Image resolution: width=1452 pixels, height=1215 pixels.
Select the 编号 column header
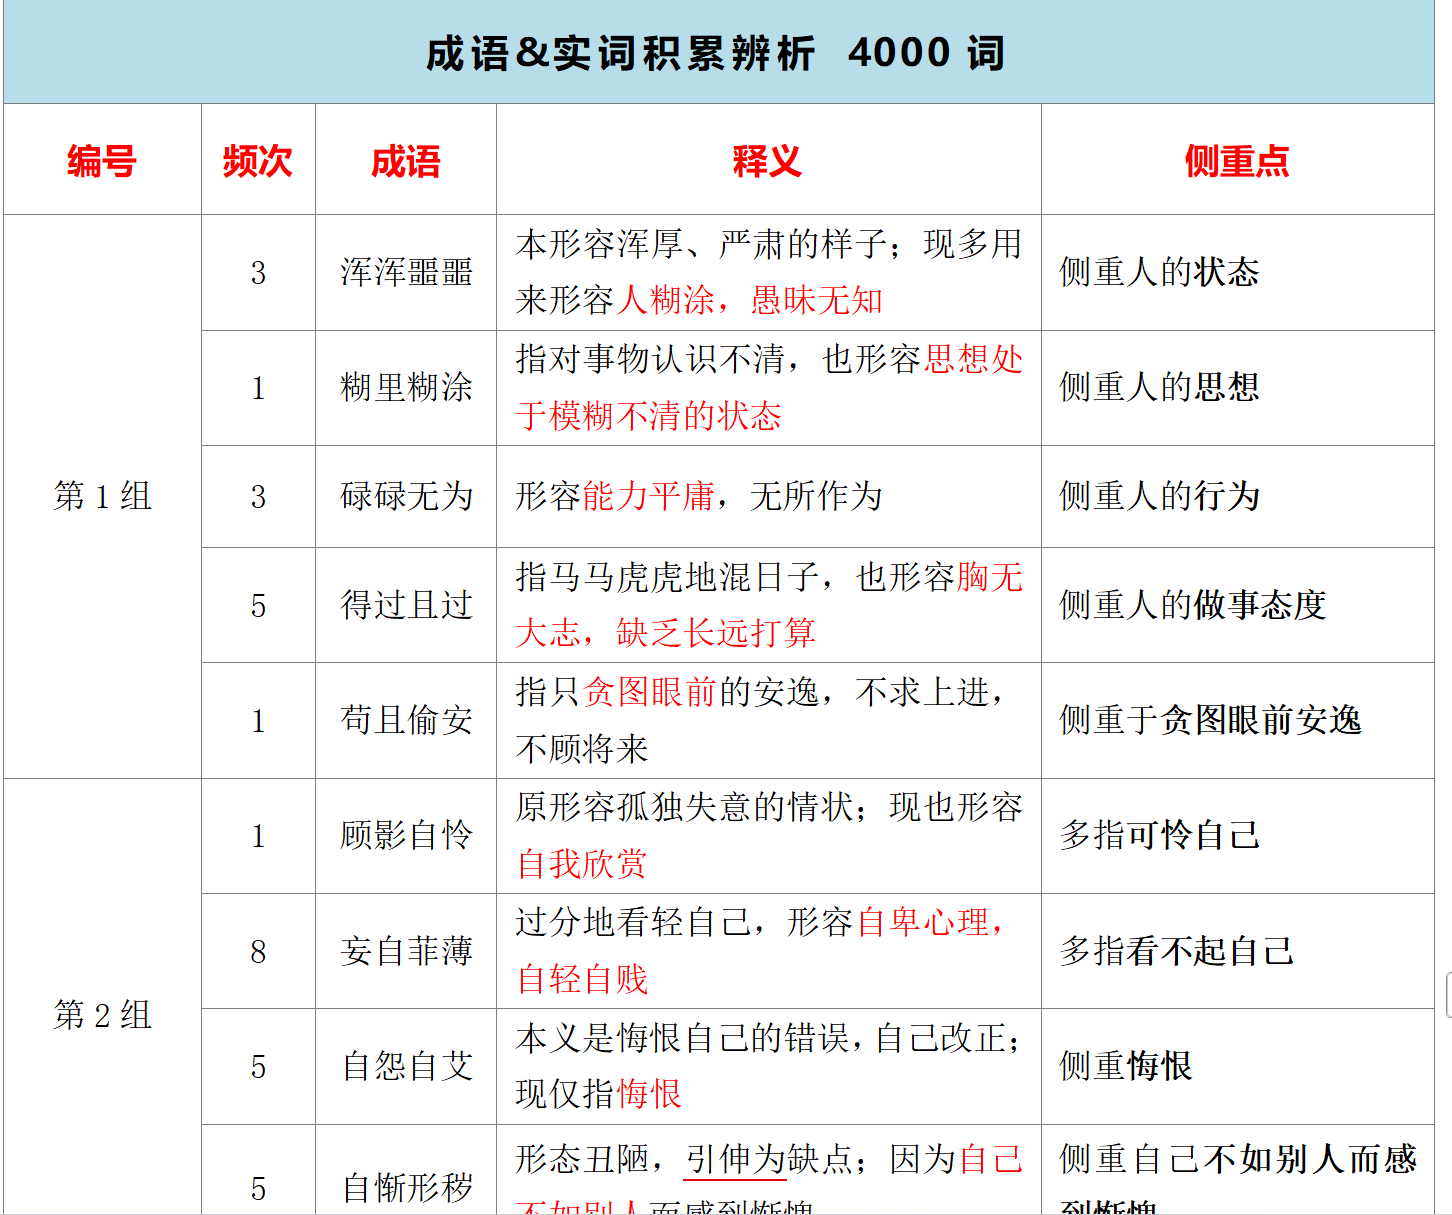point(102,159)
